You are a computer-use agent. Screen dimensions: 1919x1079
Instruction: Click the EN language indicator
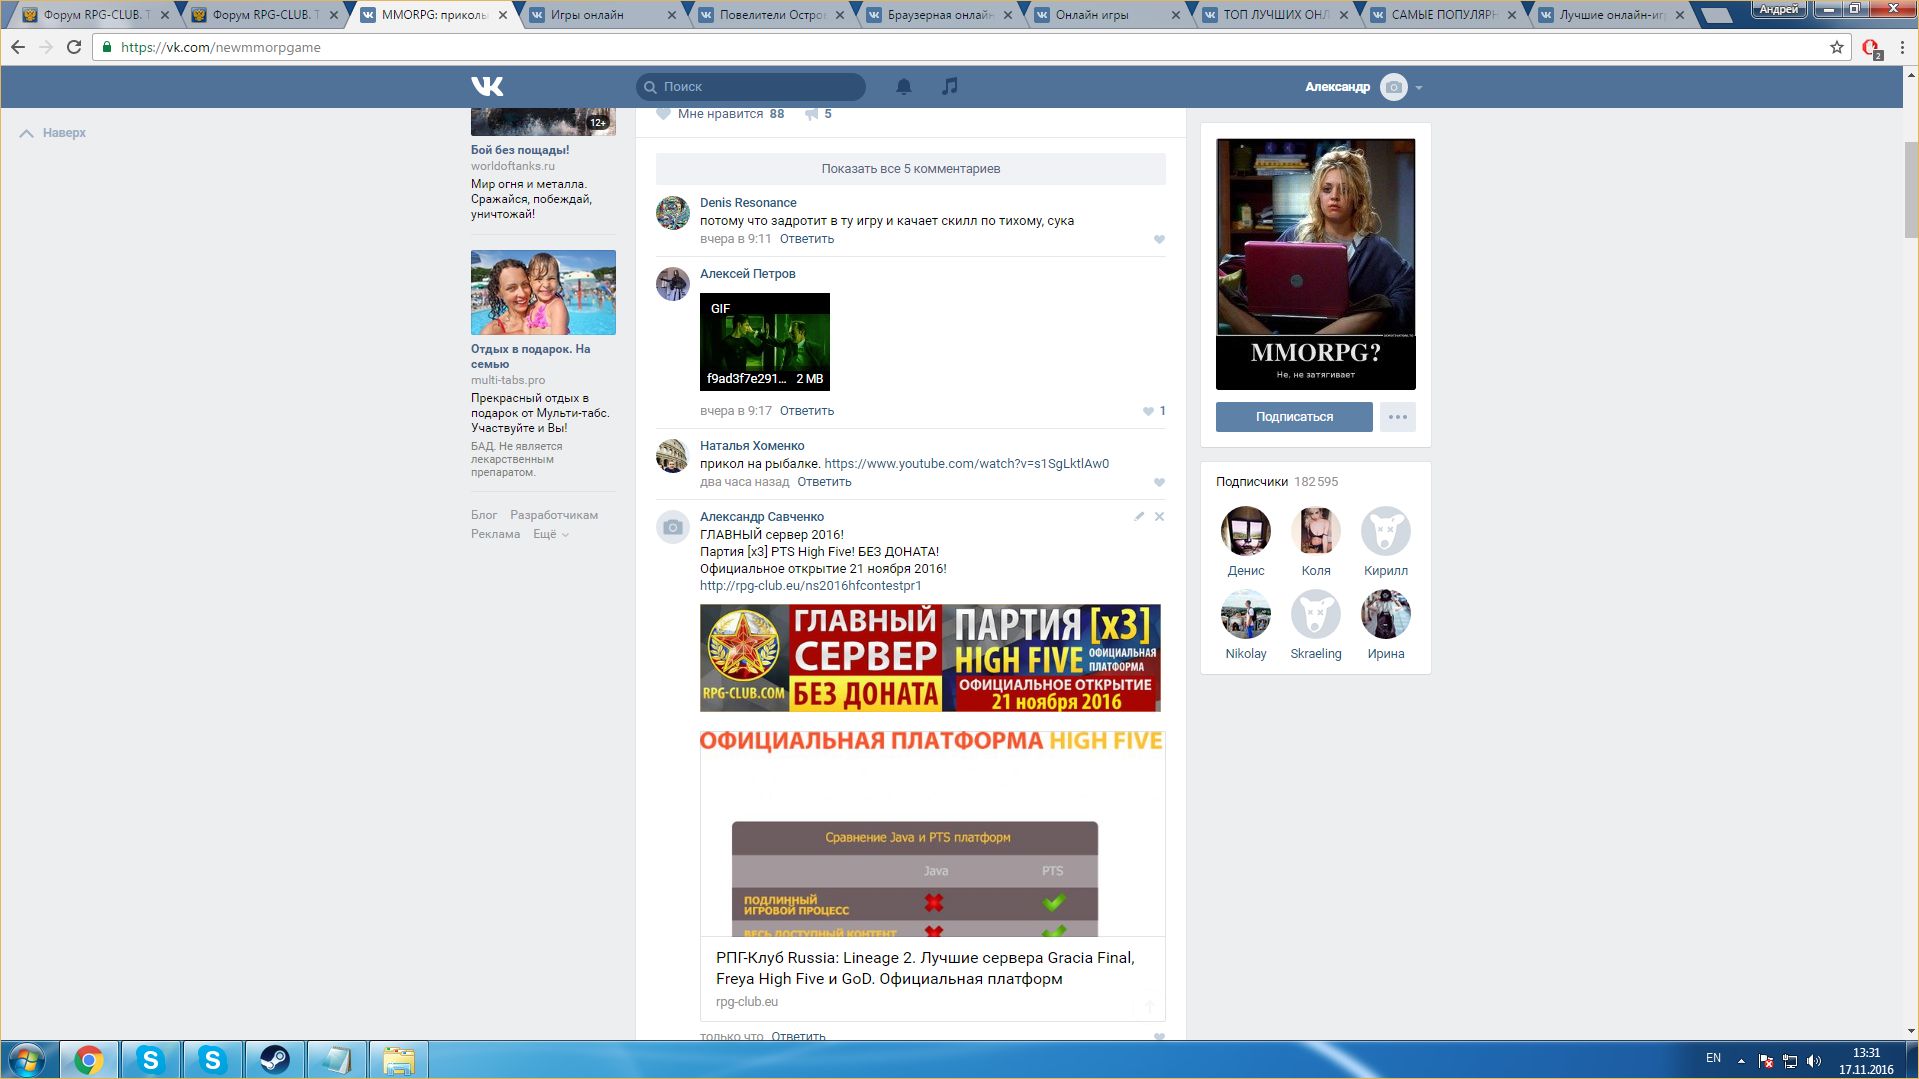1713,1058
